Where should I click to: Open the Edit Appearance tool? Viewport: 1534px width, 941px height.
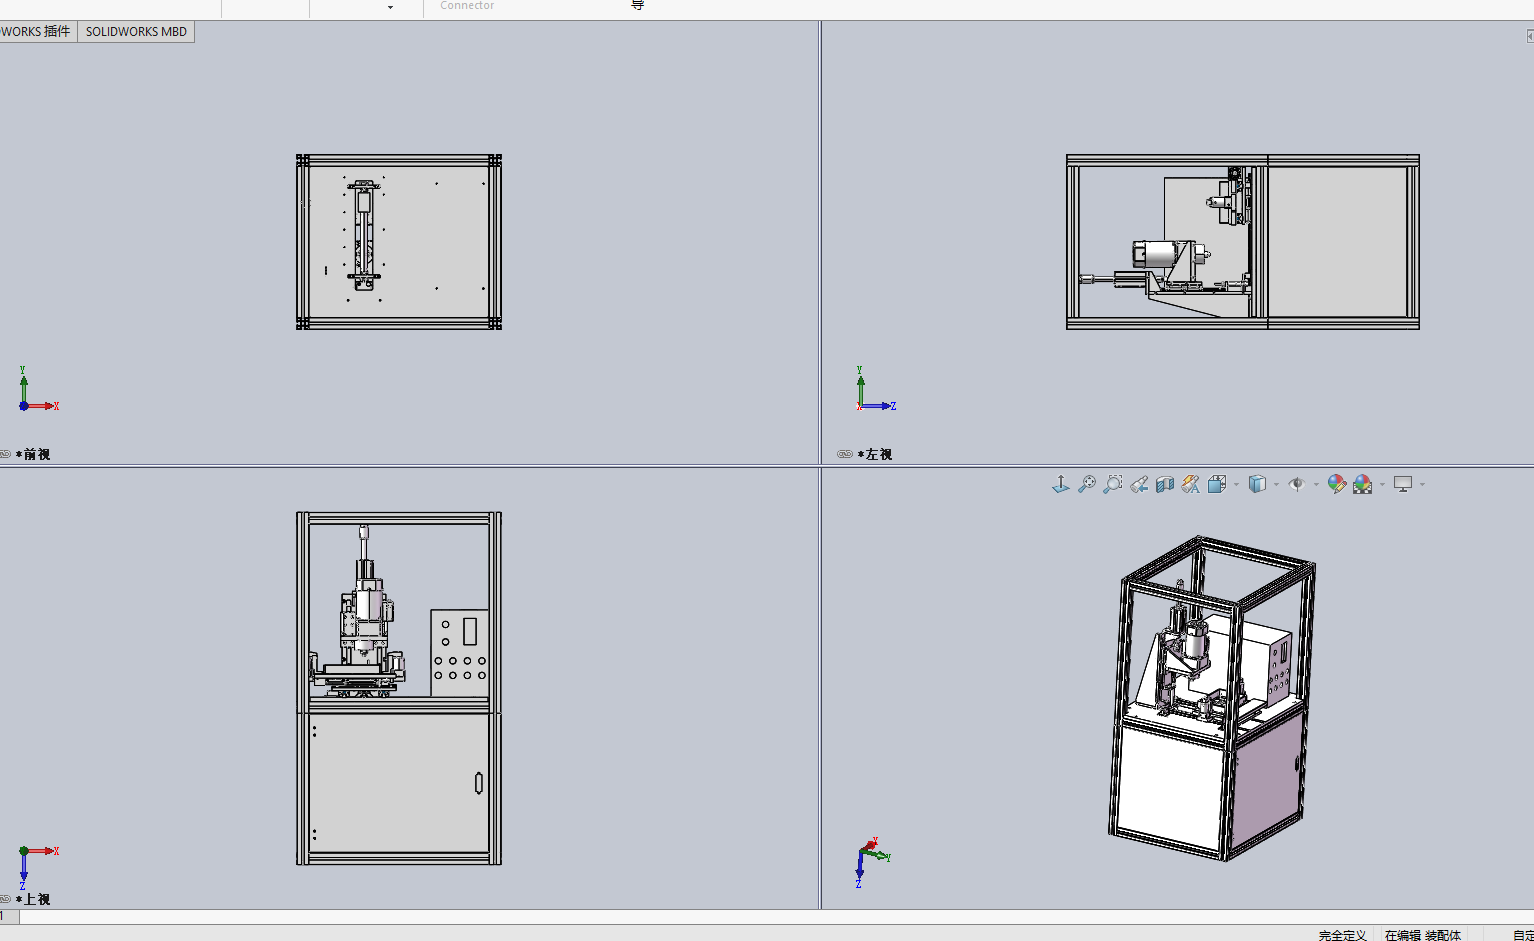pyautogui.click(x=1337, y=484)
